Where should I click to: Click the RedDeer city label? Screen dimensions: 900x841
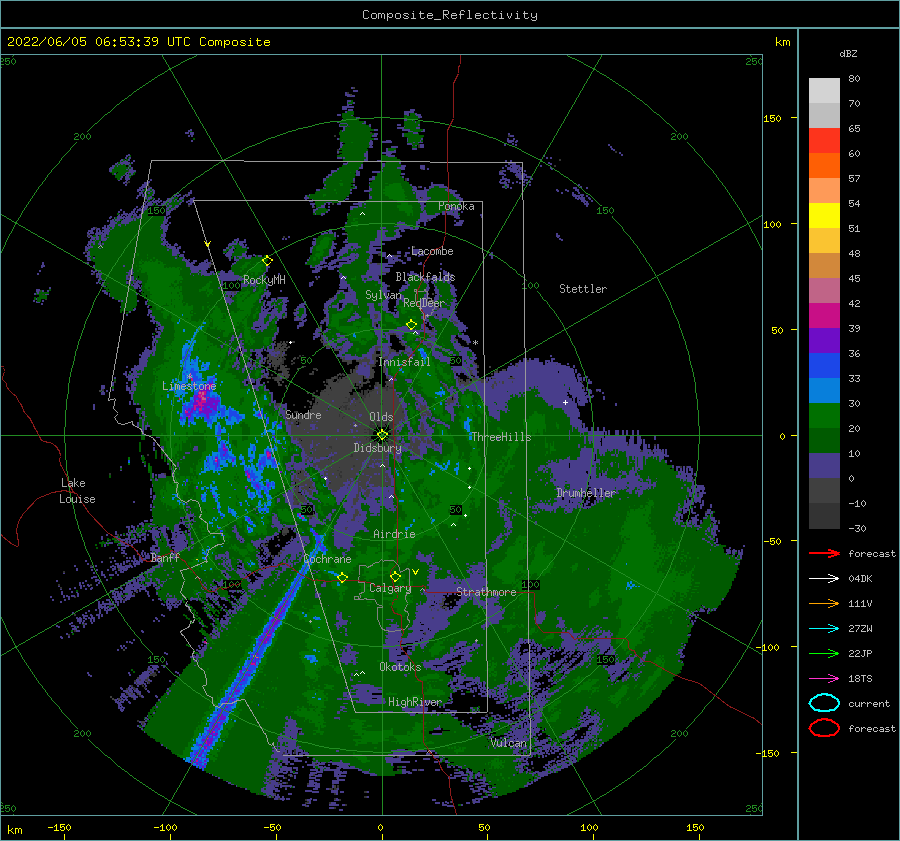(424, 303)
